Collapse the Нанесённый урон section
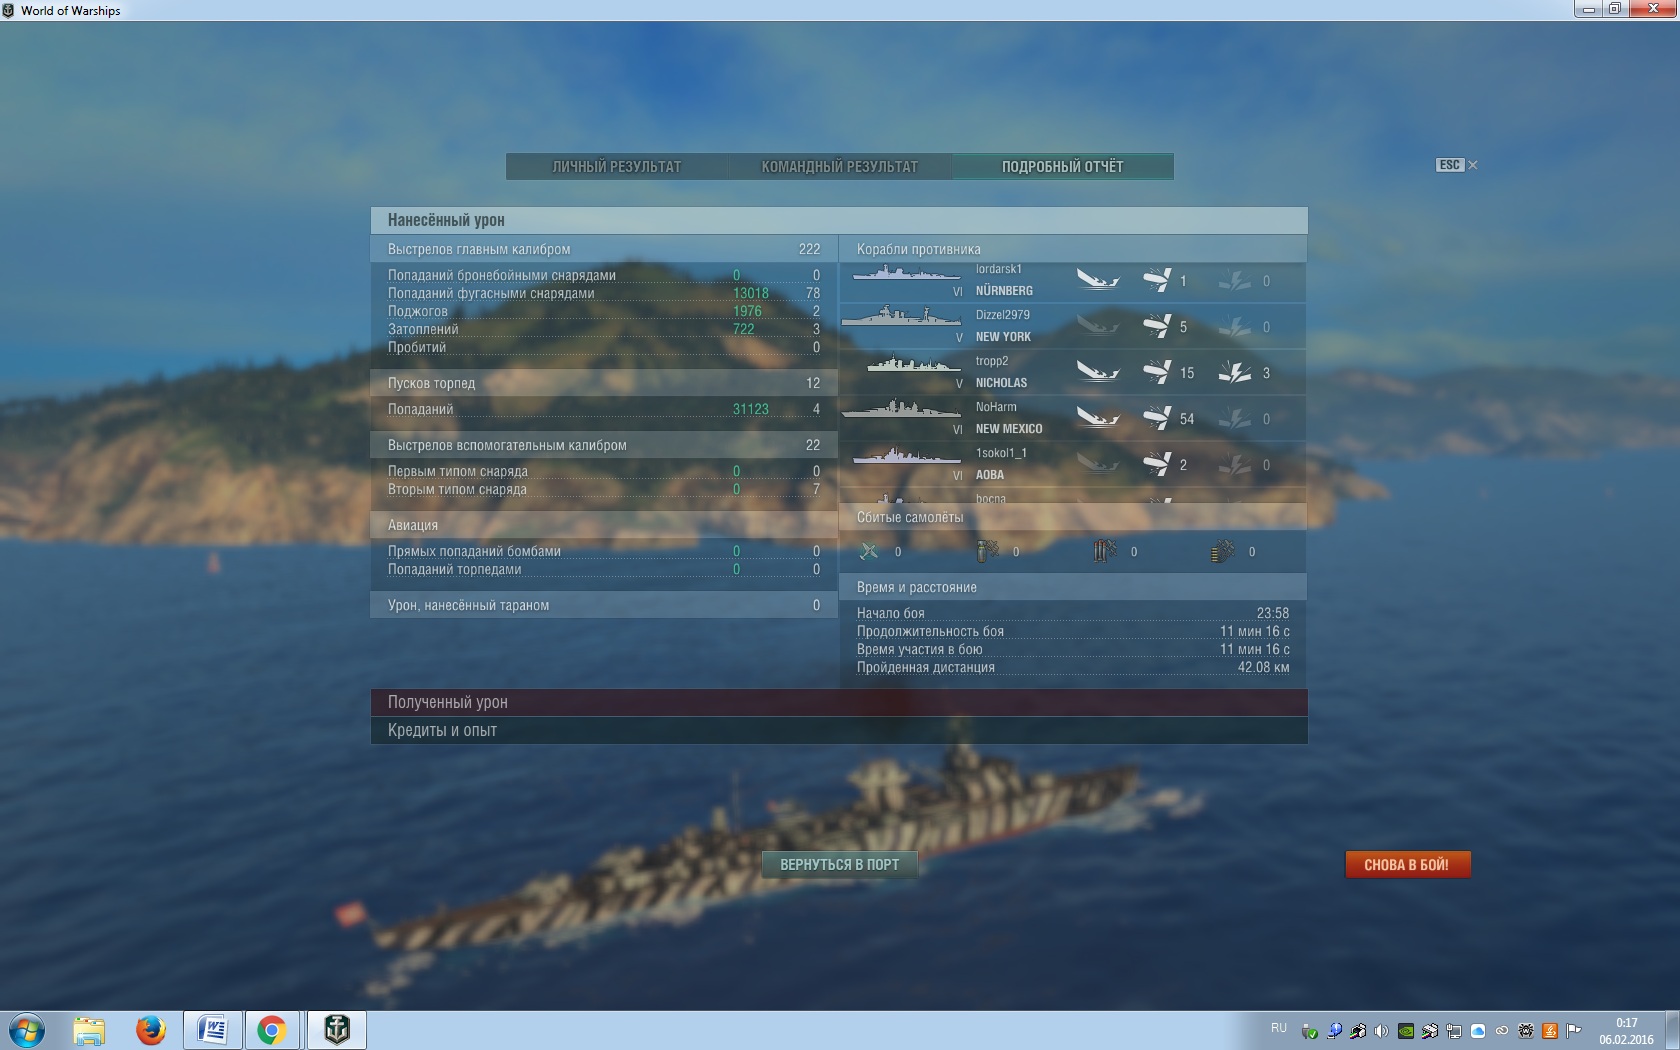1680x1050 pixels. pos(839,220)
